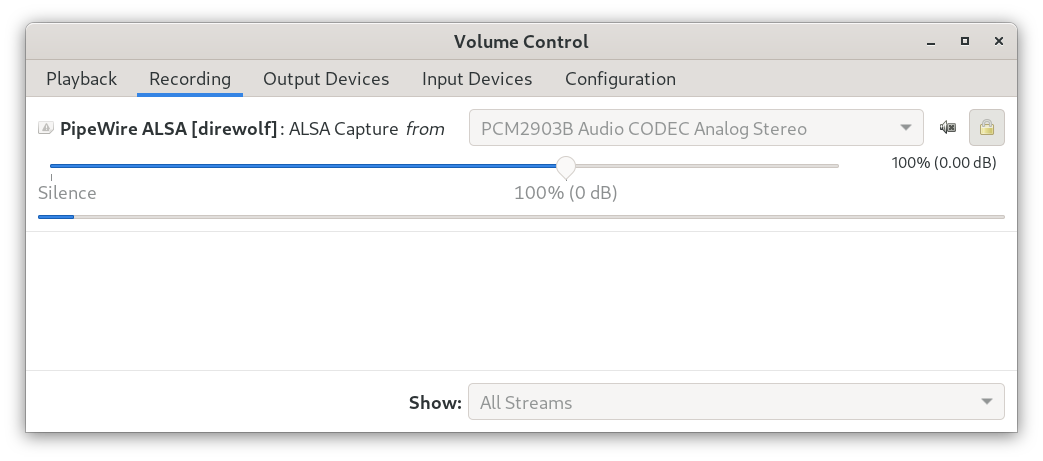Switch to the Playback tab

tap(81, 79)
